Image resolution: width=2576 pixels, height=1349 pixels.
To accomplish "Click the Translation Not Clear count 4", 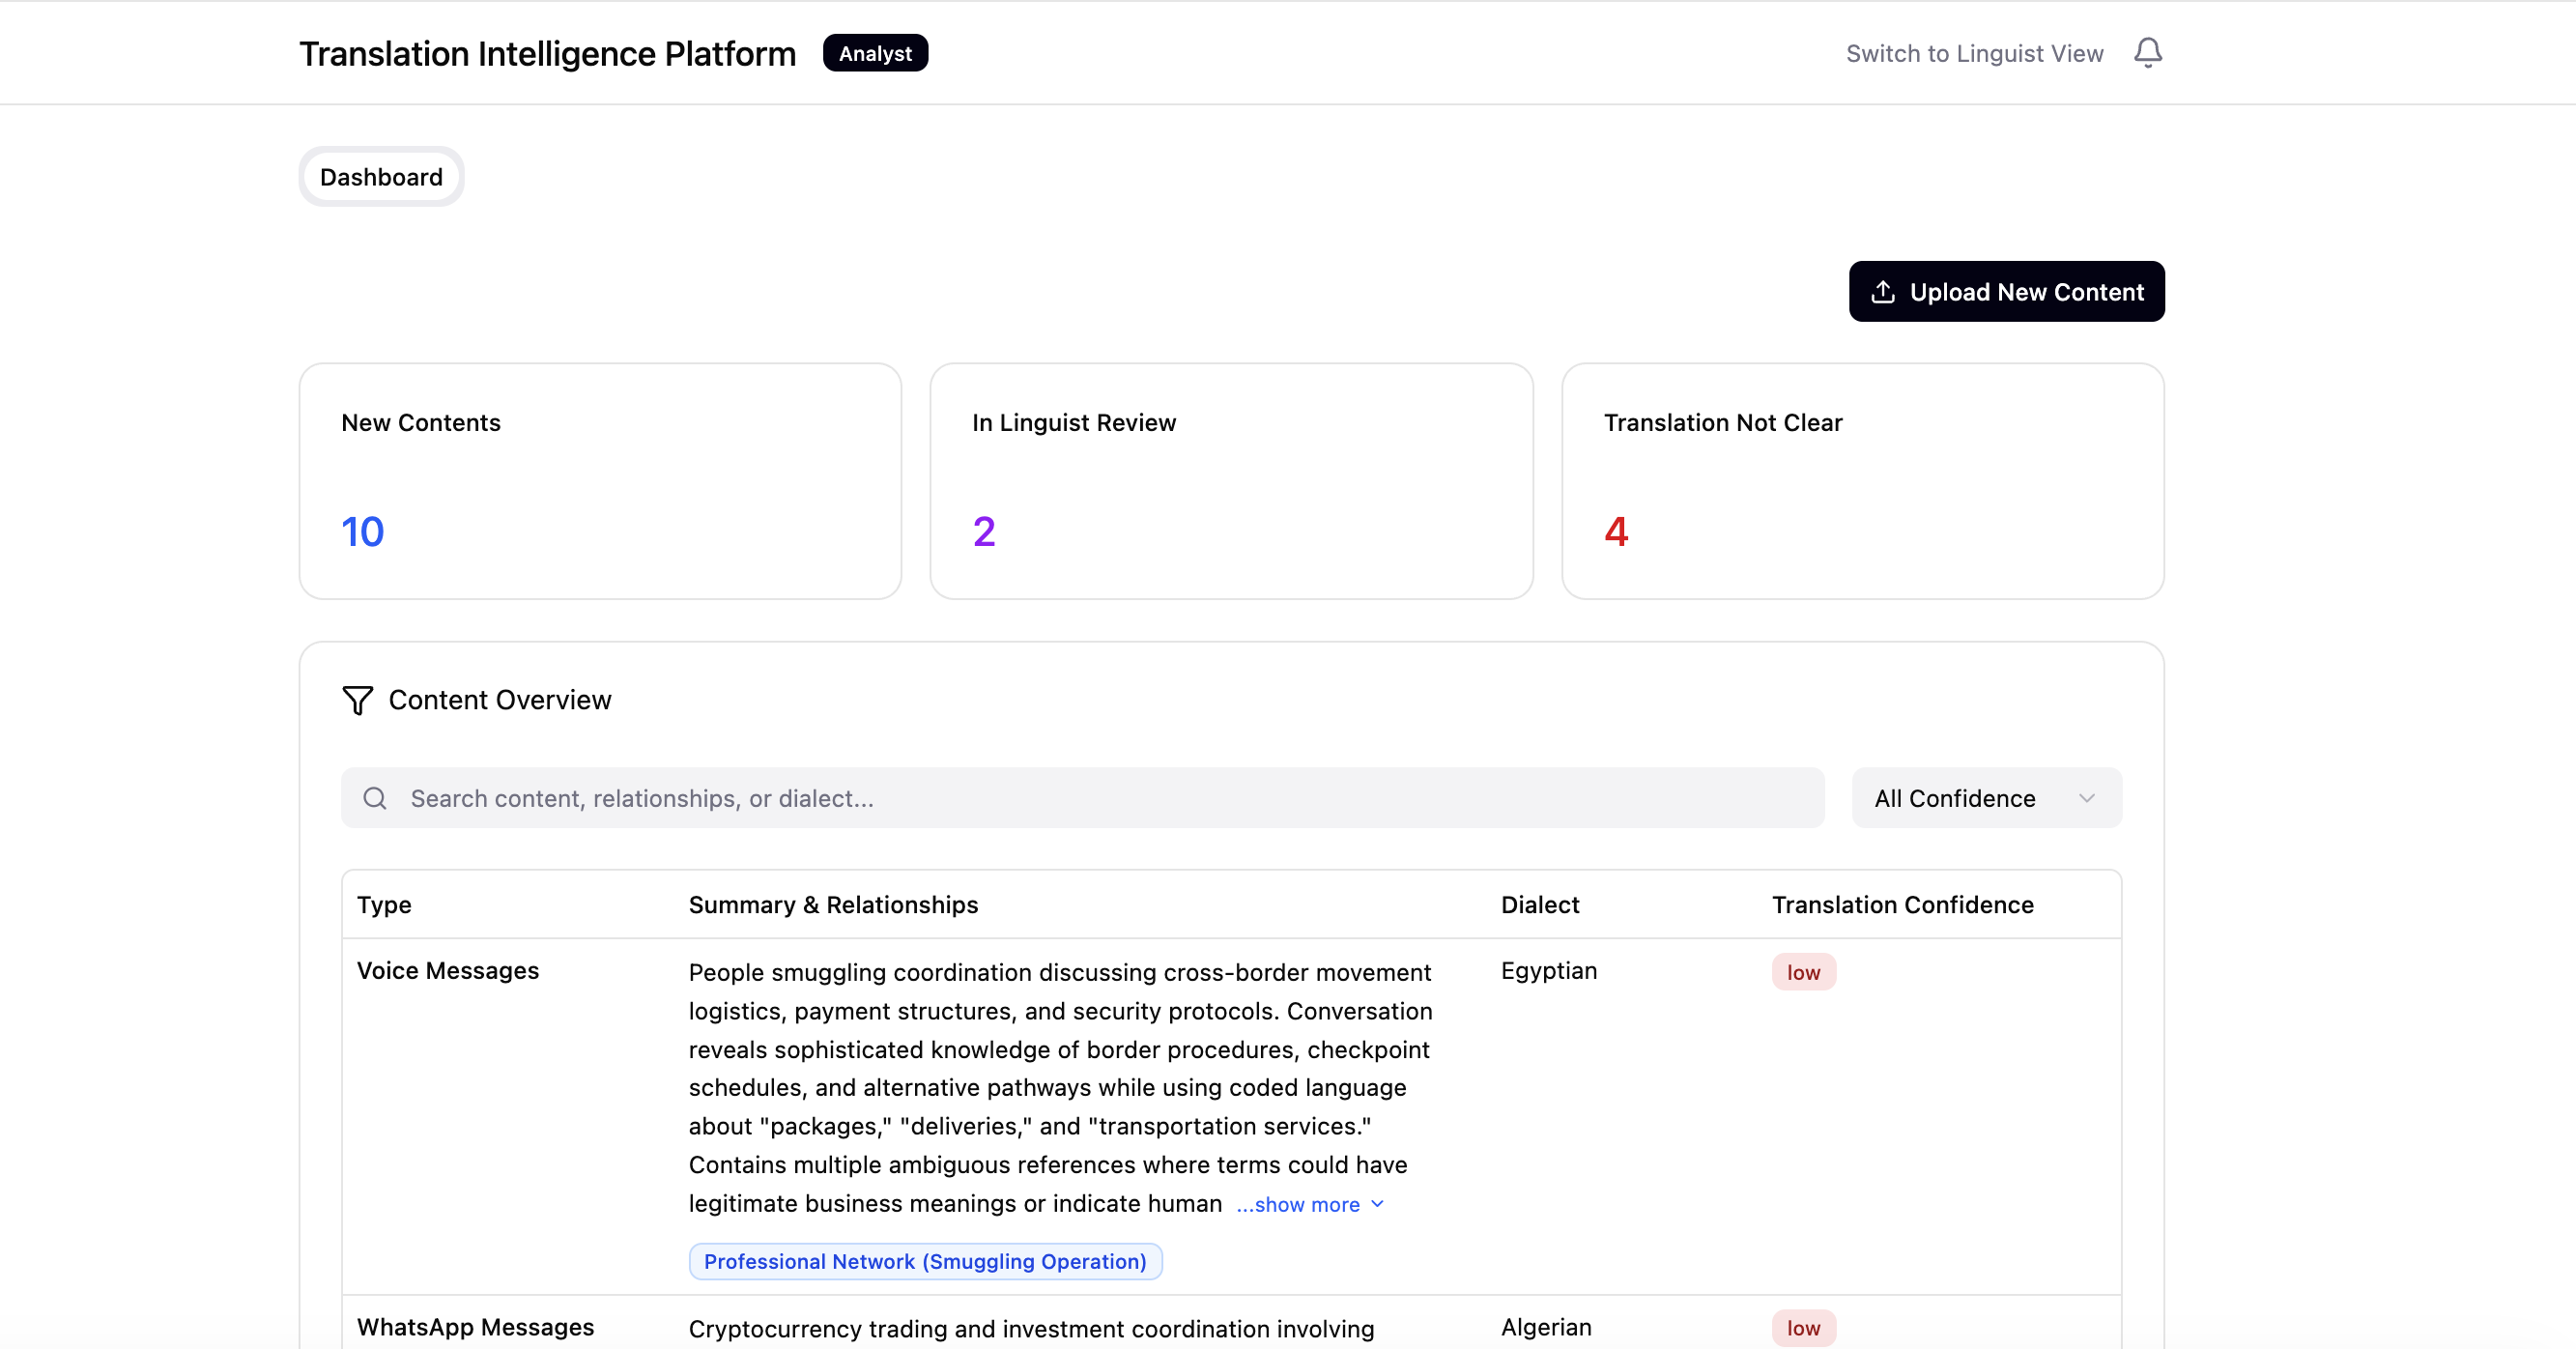I will tap(1616, 532).
